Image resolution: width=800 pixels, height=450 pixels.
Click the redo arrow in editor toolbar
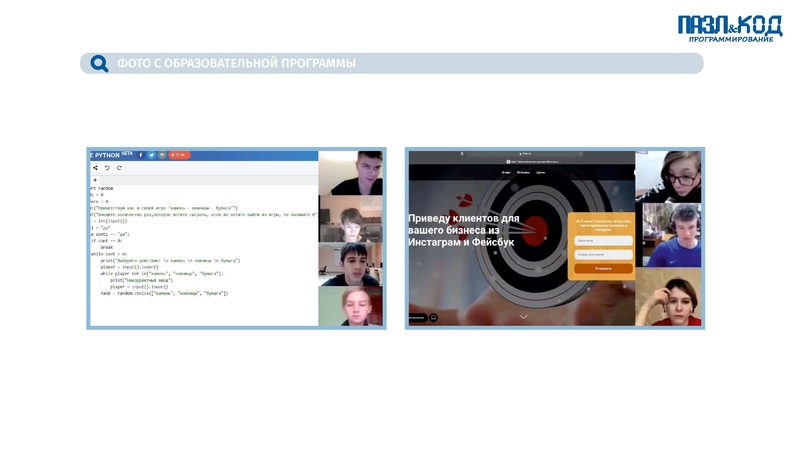point(118,168)
